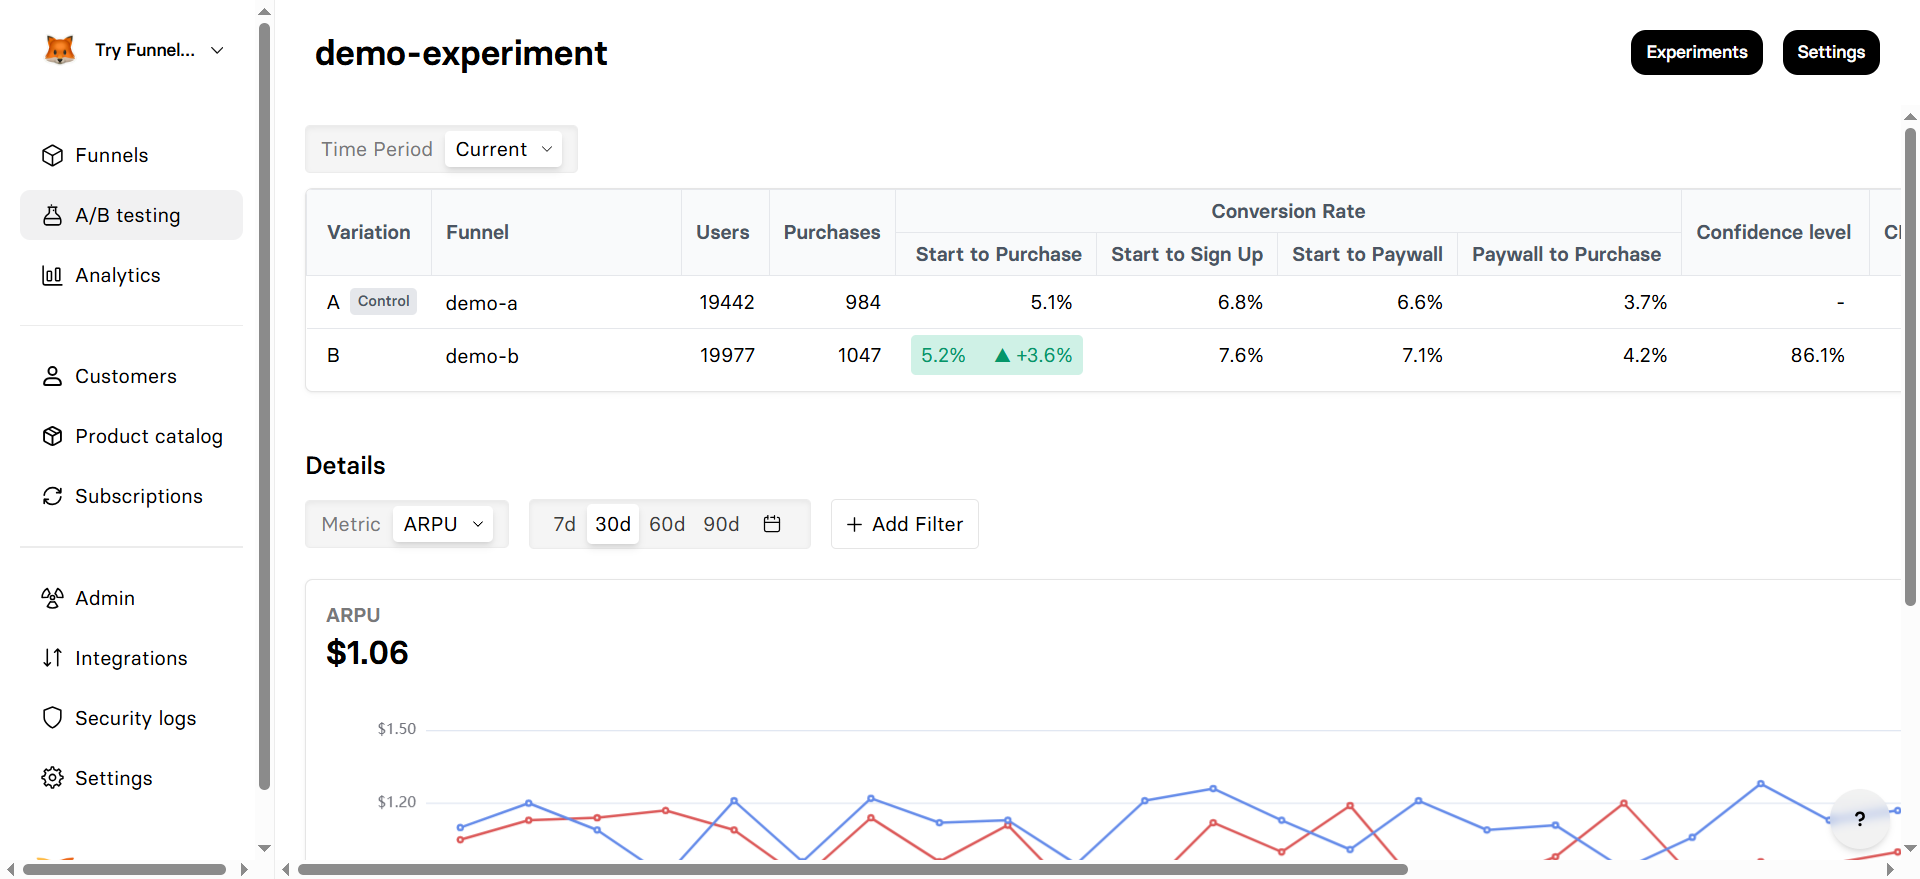The image size is (1920, 879).
Task: Expand the Try Funnel workspace dropdown
Action: (x=217, y=50)
